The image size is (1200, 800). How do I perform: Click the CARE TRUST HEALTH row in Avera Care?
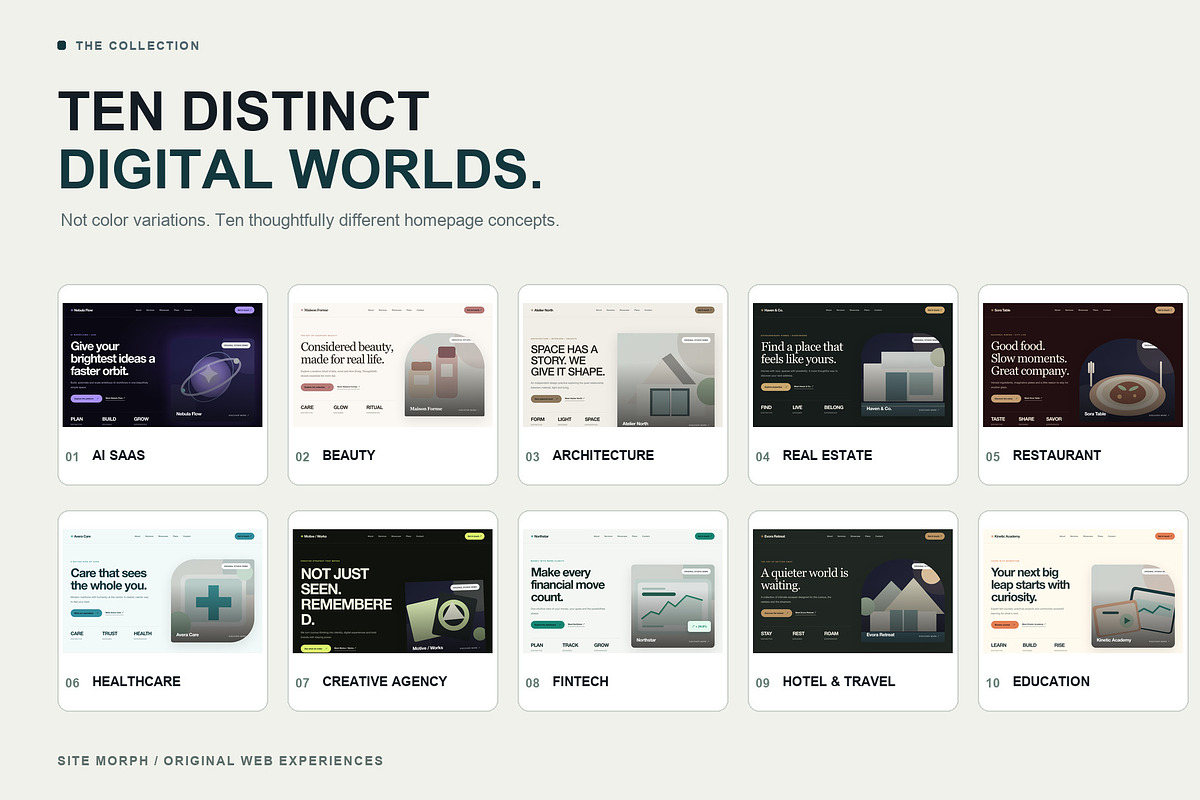[111, 633]
